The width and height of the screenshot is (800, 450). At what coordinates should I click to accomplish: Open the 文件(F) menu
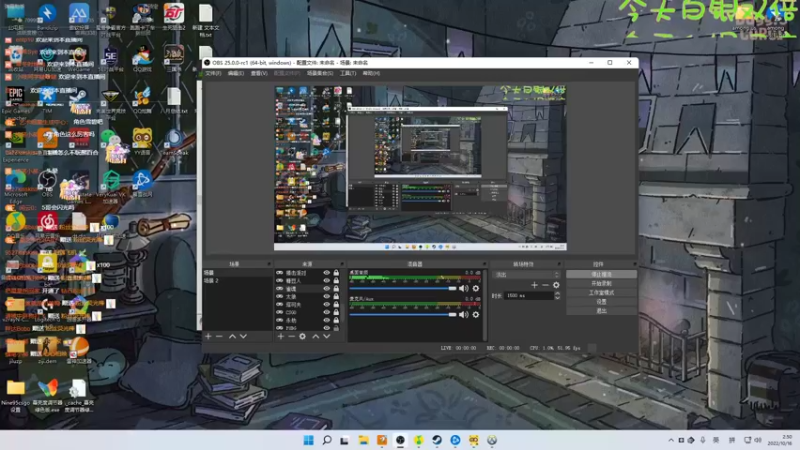[213, 73]
